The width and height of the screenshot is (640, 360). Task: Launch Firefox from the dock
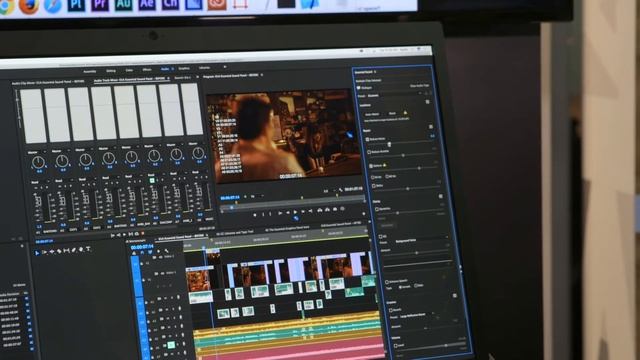pos(29,5)
